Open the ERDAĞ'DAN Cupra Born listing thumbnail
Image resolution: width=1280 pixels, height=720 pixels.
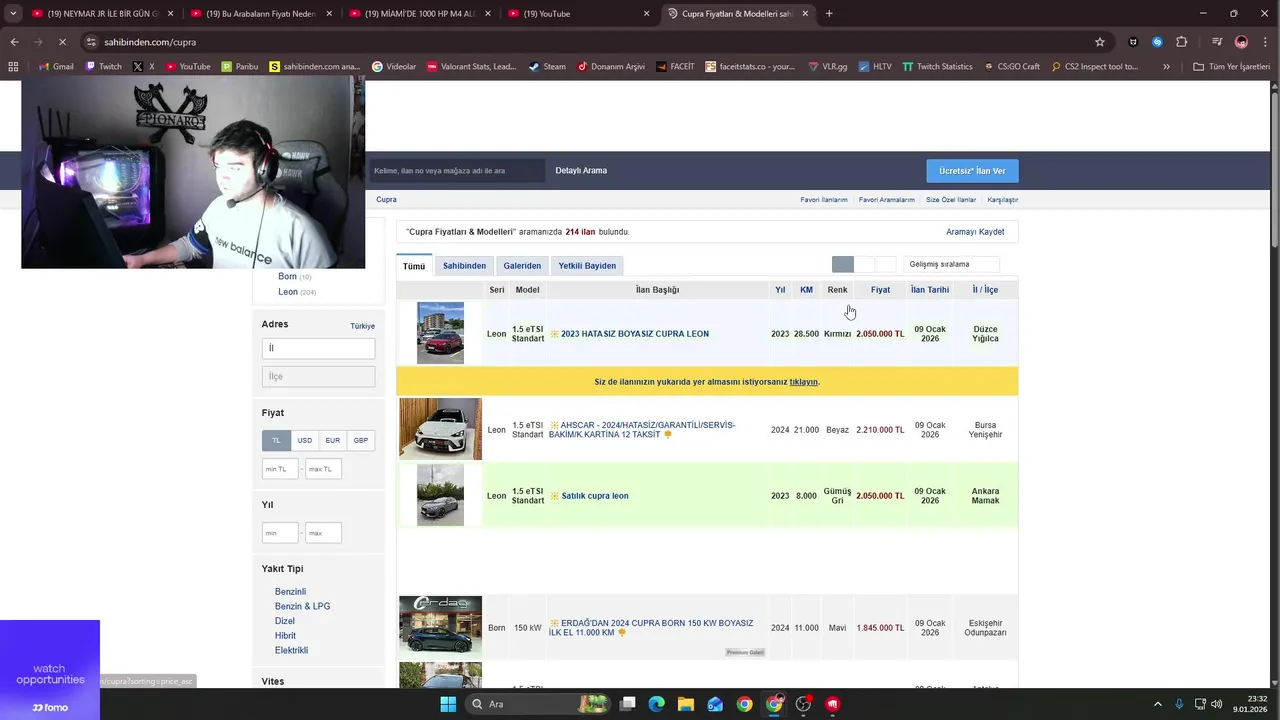[x=440, y=627]
